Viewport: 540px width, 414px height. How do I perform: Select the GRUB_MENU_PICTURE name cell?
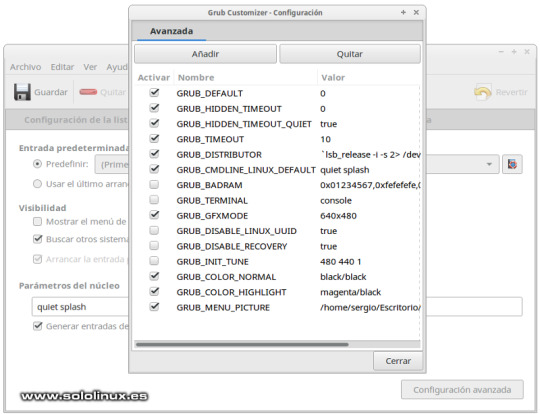[223, 308]
